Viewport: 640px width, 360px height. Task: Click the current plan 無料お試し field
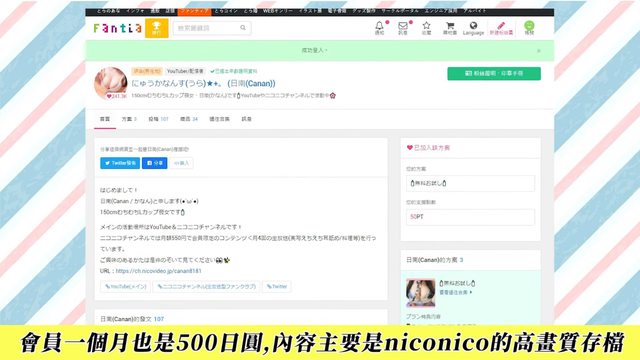[x=470, y=183]
